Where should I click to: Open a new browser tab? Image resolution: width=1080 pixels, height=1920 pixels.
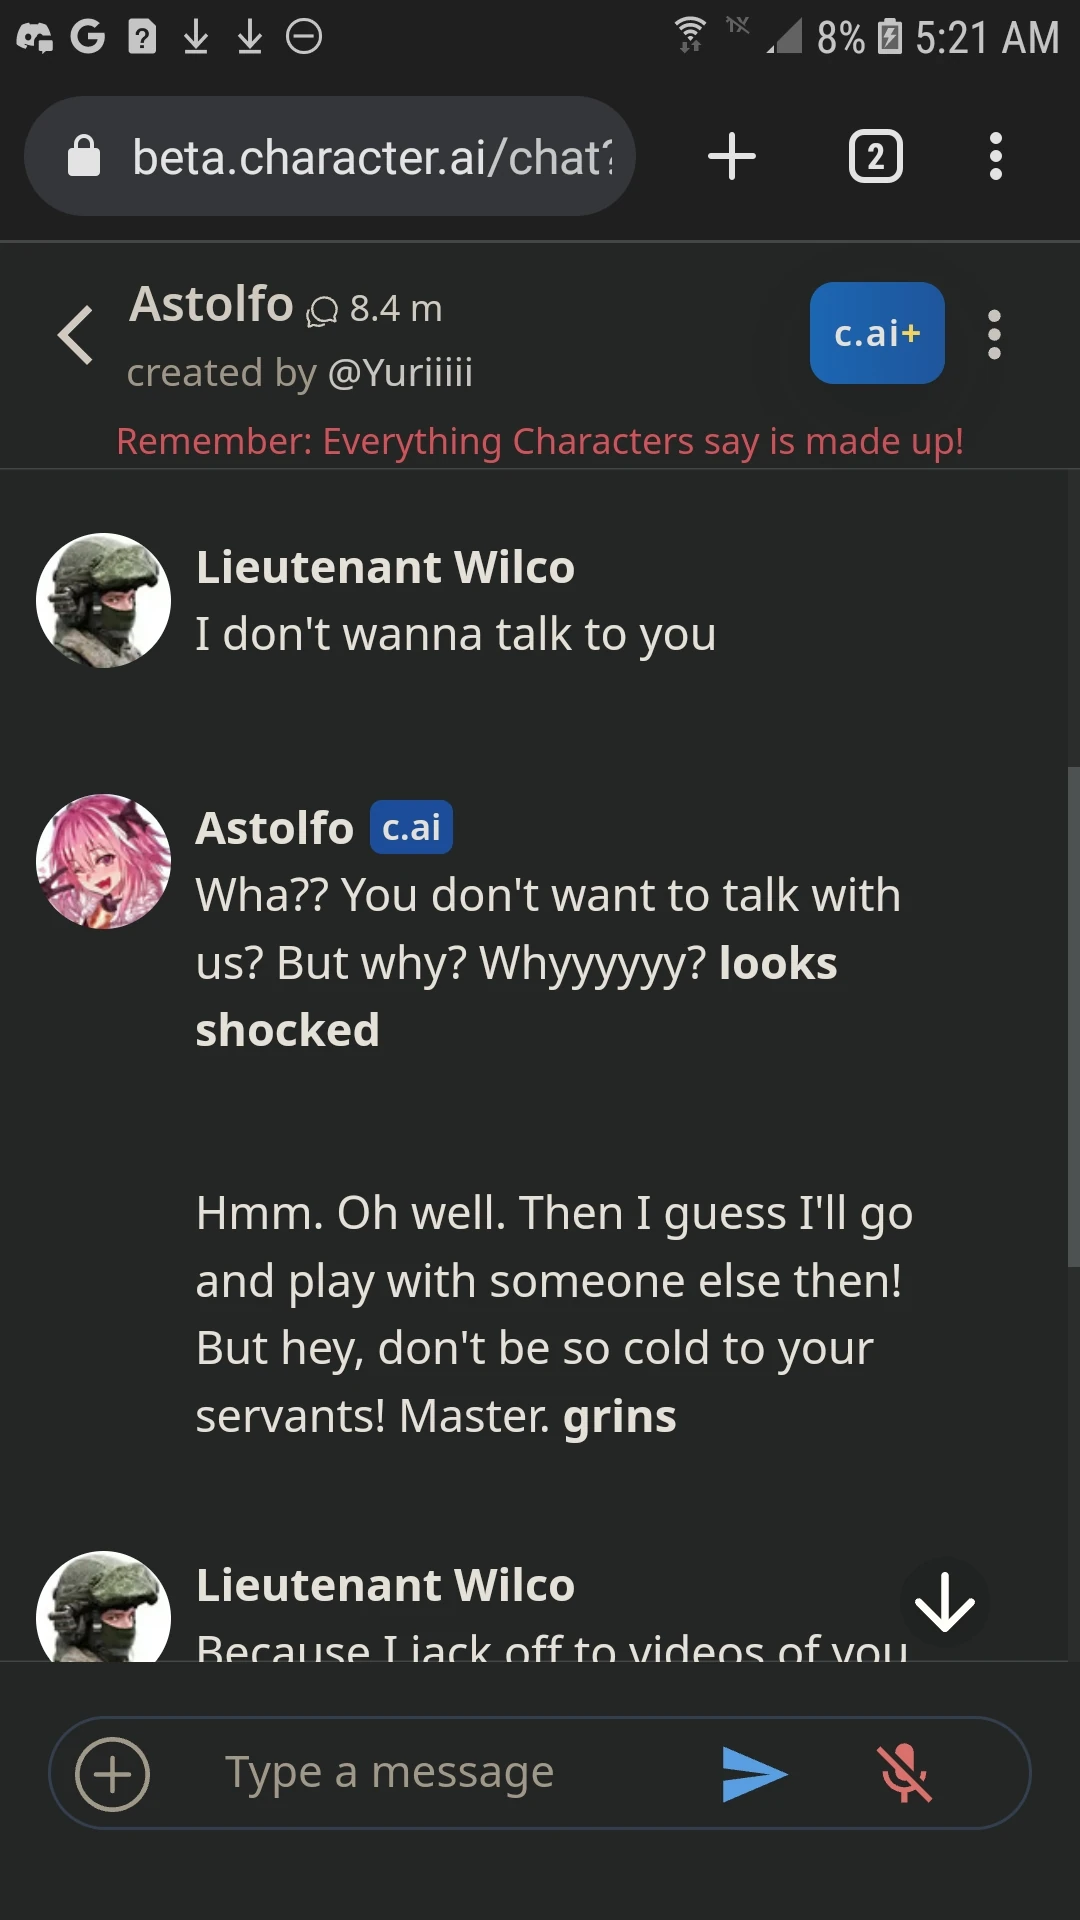pos(732,157)
